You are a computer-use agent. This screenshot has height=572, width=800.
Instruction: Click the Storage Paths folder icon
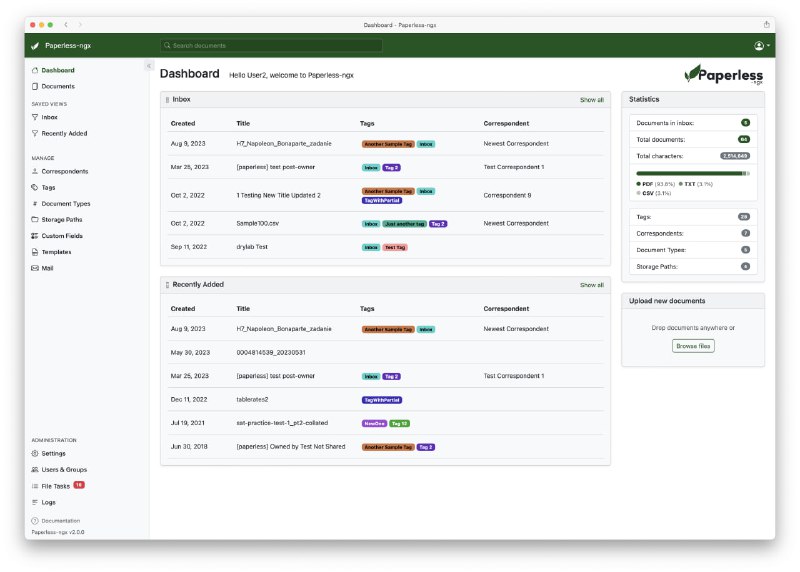coord(36,219)
